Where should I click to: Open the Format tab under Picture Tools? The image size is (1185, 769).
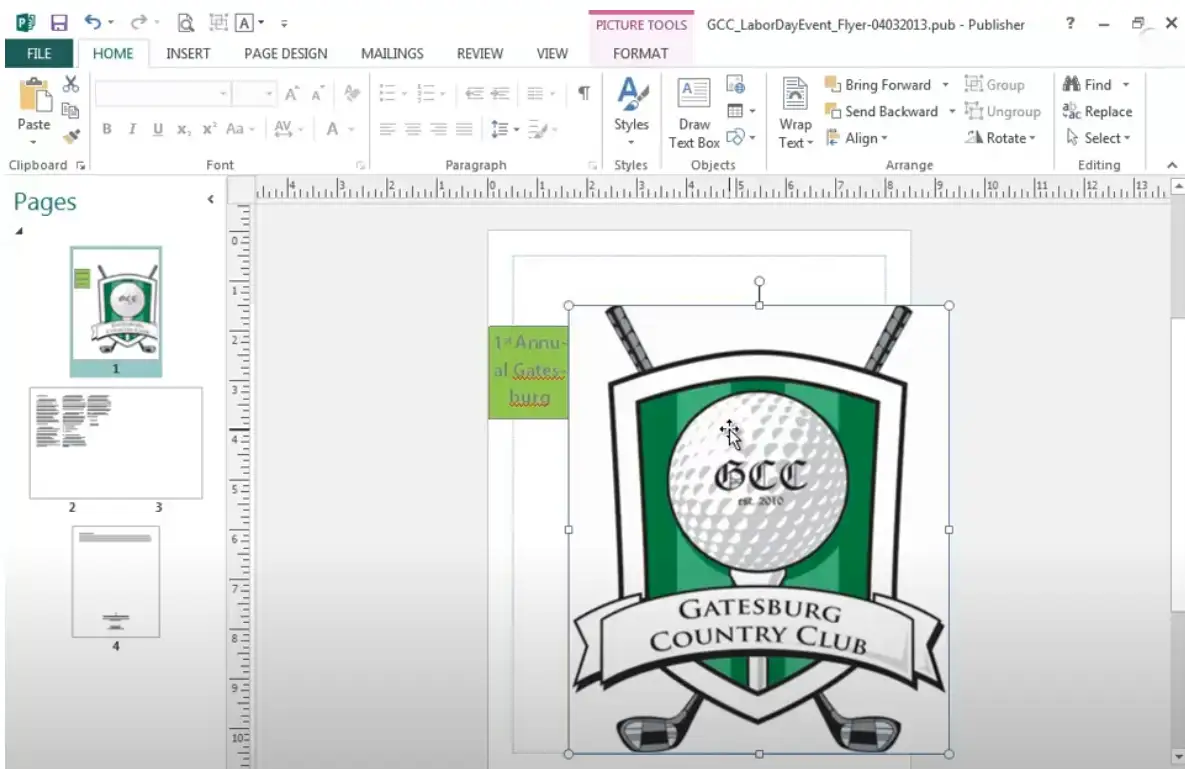[640, 54]
